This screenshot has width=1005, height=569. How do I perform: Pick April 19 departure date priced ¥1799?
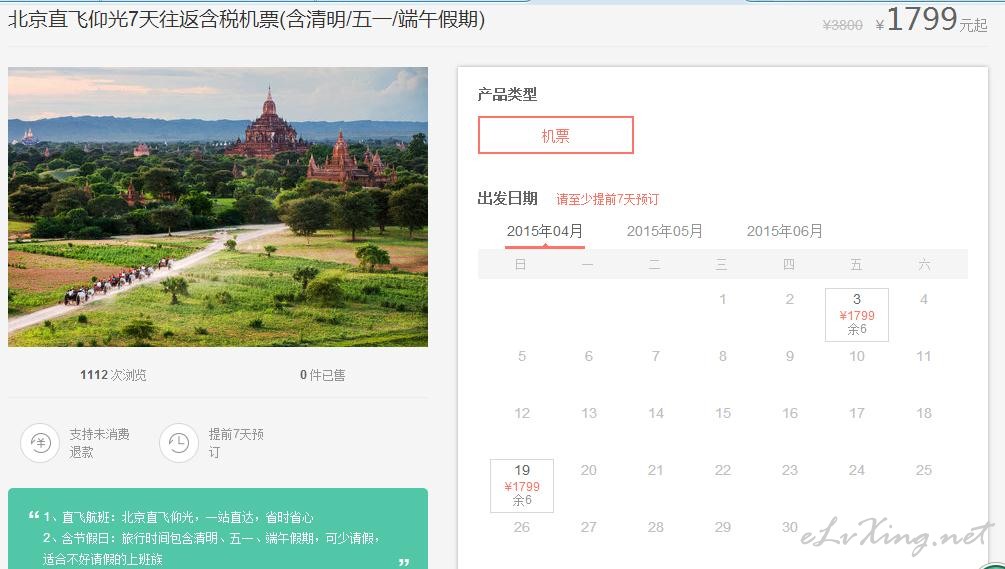pos(522,486)
